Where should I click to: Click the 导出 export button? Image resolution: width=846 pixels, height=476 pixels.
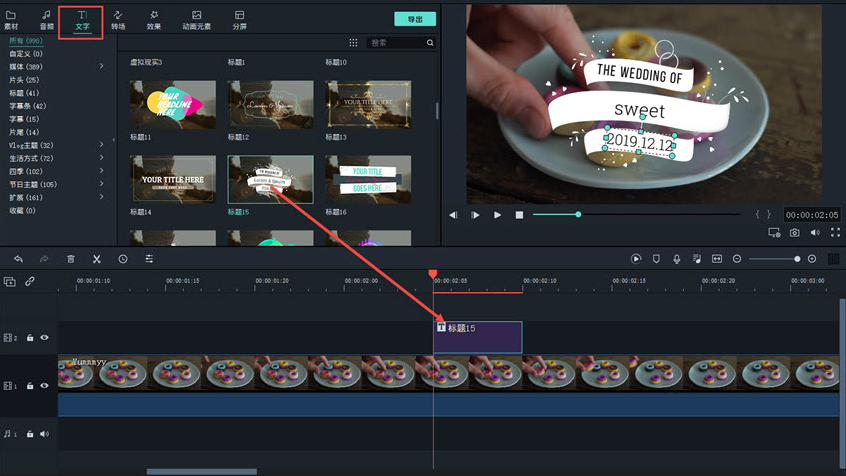(x=415, y=19)
